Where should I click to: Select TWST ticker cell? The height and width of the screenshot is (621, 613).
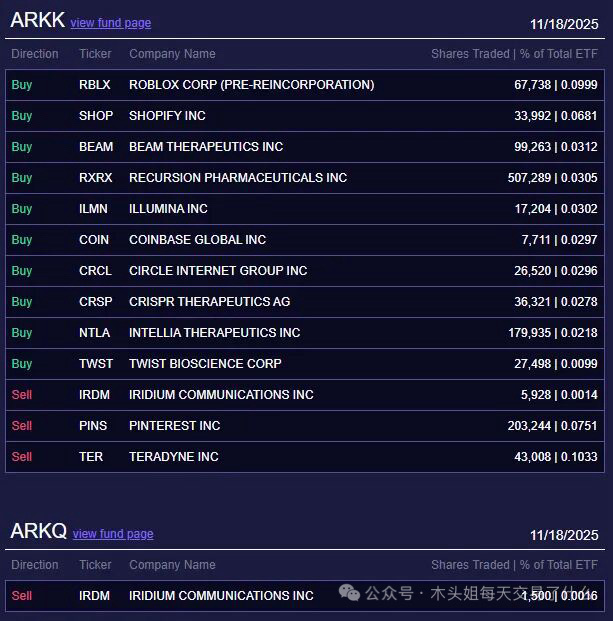tap(96, 364)
